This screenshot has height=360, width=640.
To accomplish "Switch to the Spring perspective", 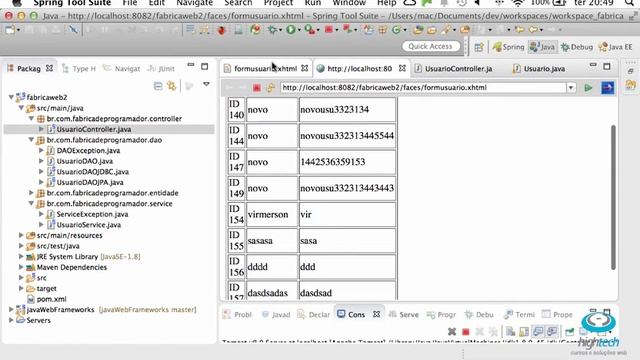I will (508, 47).
